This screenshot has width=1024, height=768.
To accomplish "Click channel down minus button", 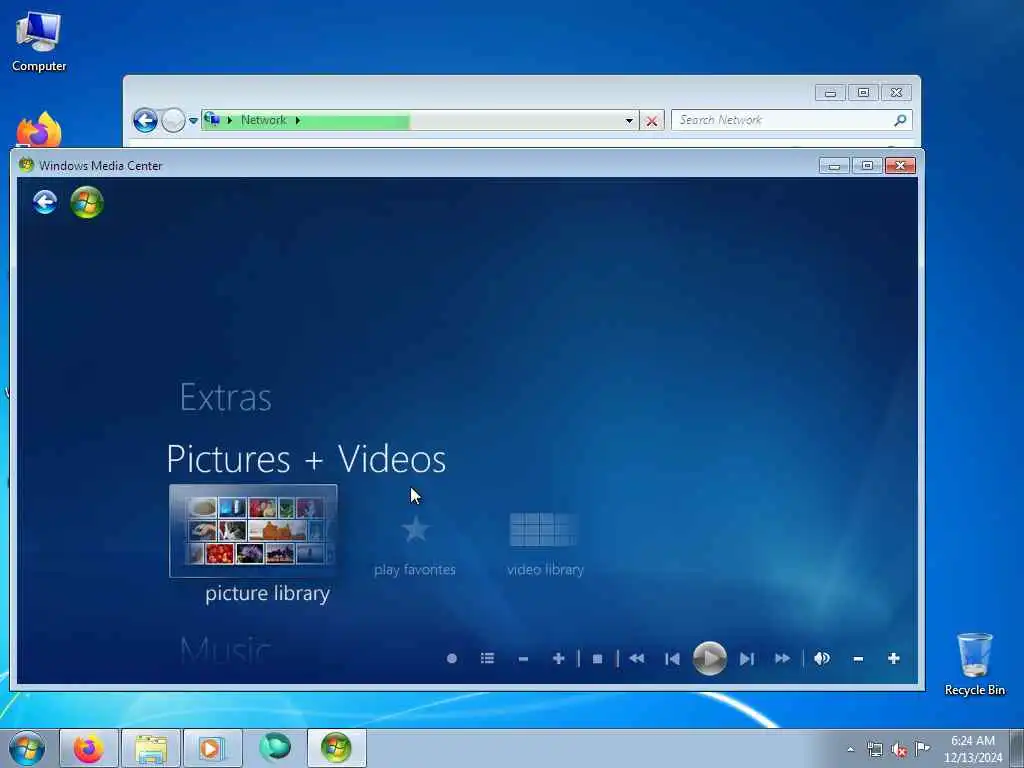I will point(523,659).
